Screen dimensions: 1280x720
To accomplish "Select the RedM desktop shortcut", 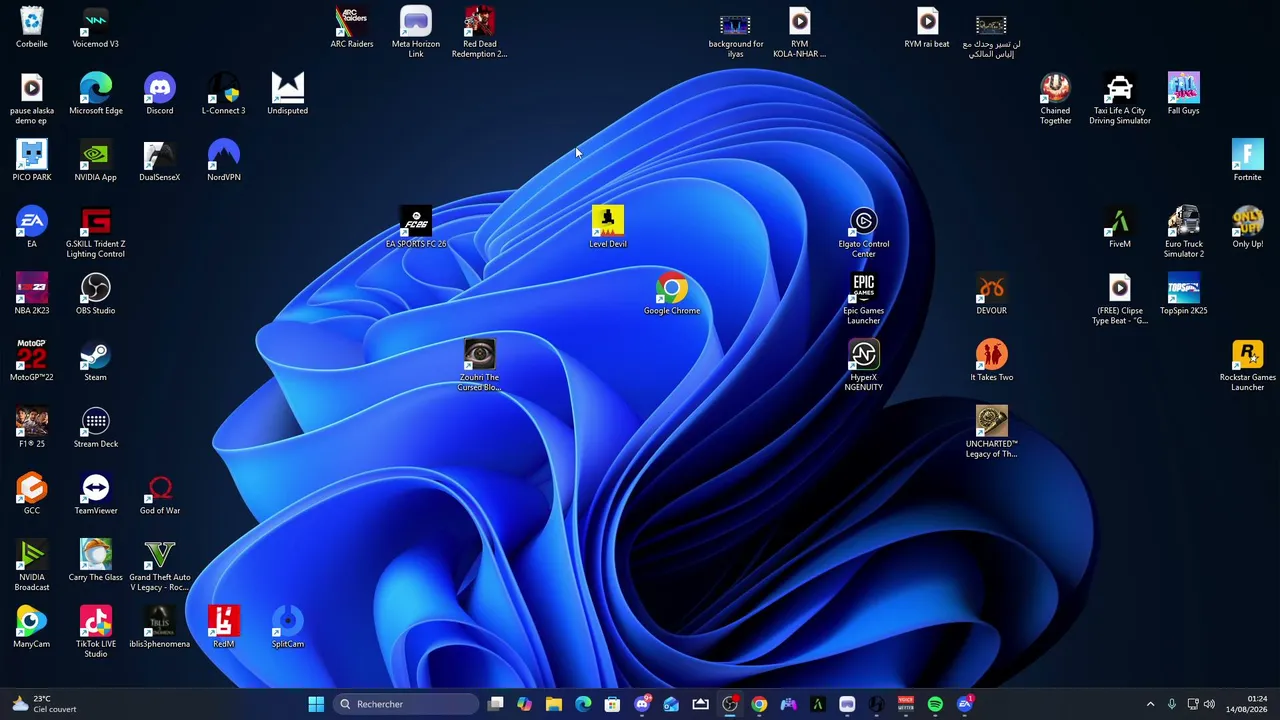I will 224,628.
